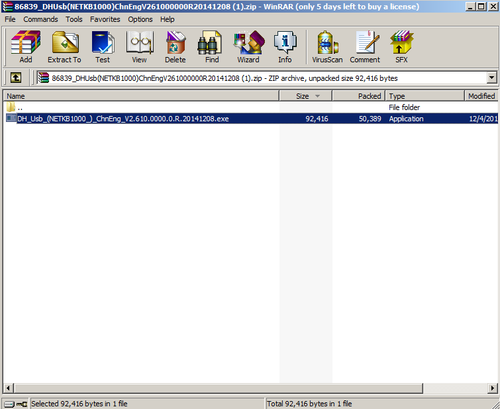Image resolution: width=500 pixels, height=409 pixels.
Task: Start the VirusScan tool
Action: [327, 47]
